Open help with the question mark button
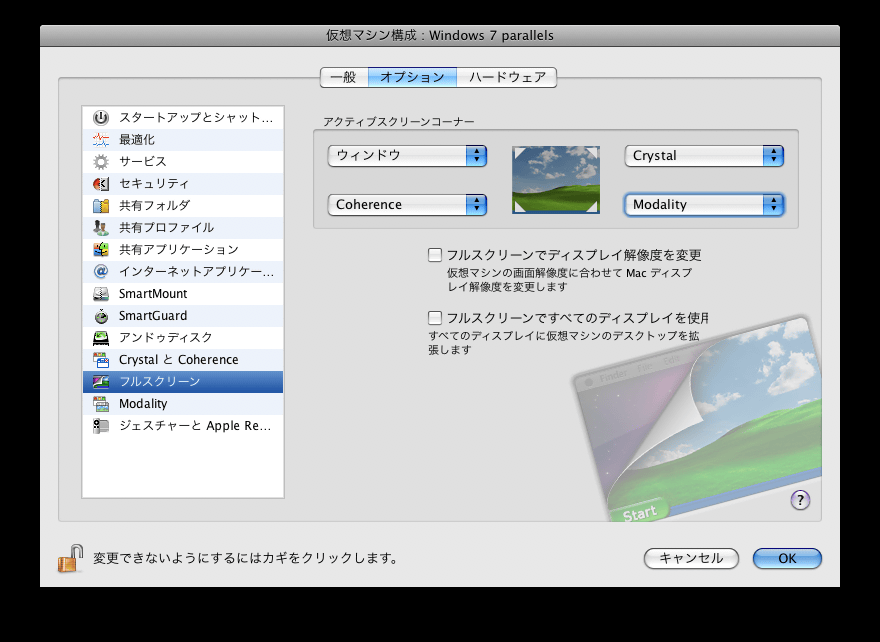 (x=800, y=499)
